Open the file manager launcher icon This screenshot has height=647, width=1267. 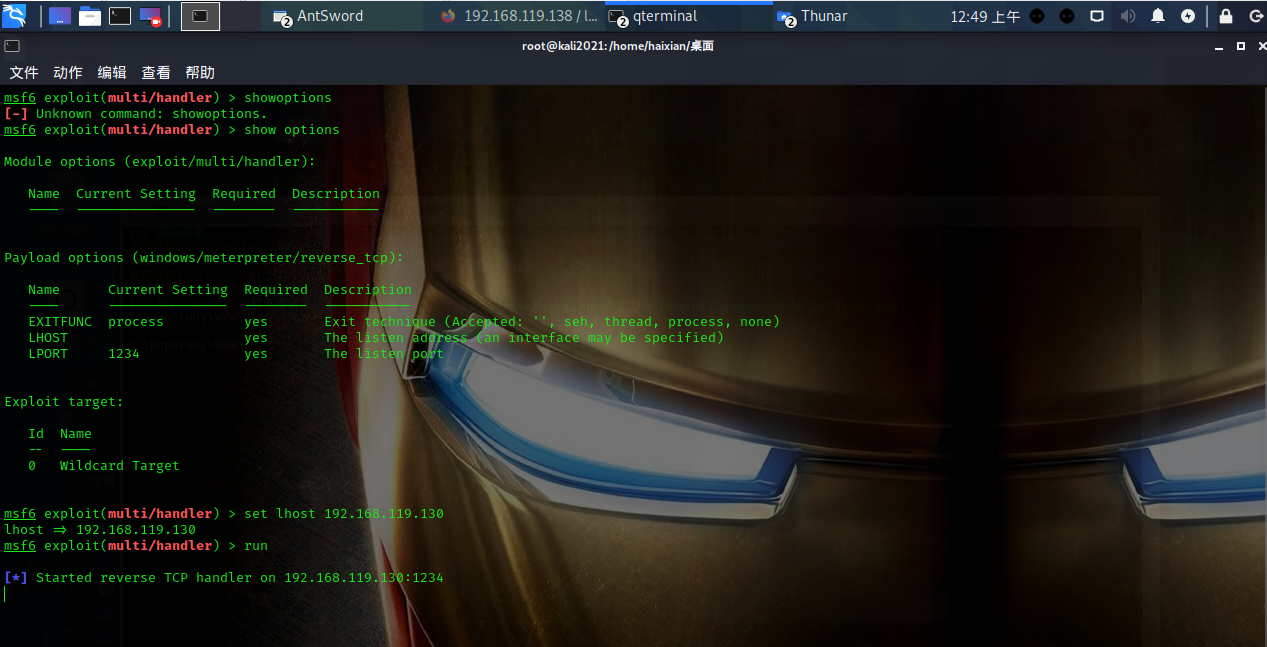pos(90,16)
